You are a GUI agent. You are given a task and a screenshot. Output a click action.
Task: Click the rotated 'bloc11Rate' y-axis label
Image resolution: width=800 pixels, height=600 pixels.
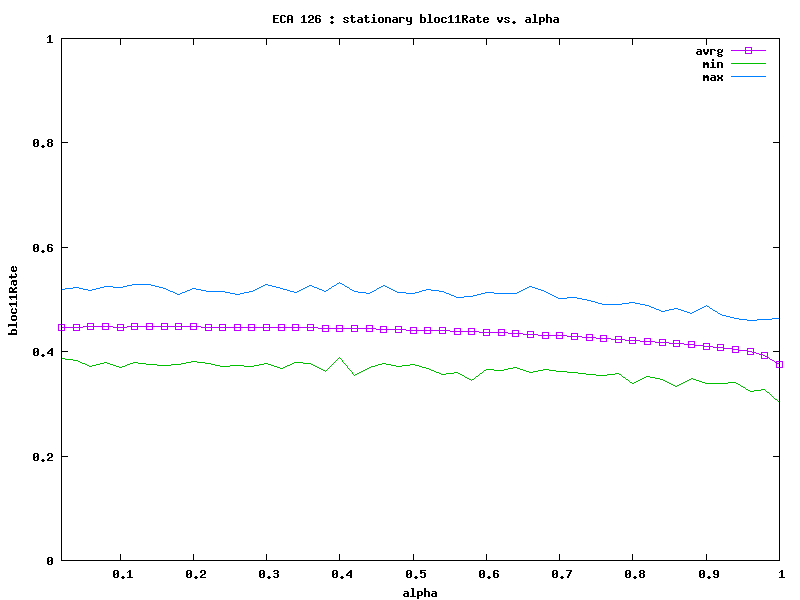pos(13,300)
